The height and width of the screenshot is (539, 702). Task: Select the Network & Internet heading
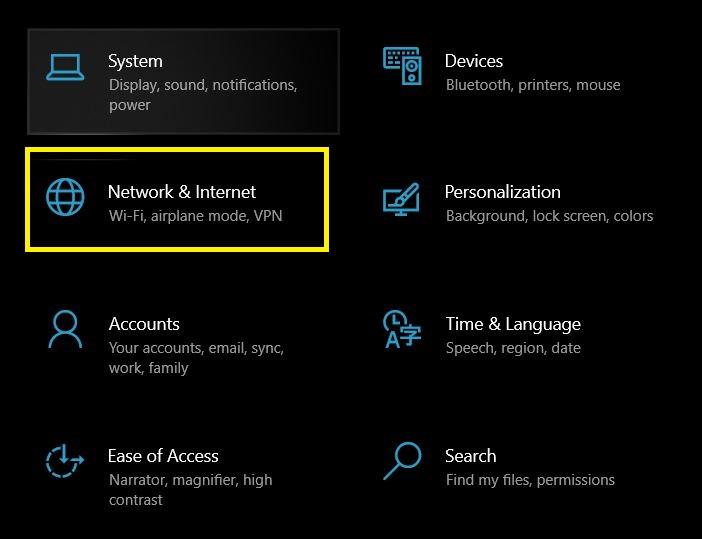[182, 192]
